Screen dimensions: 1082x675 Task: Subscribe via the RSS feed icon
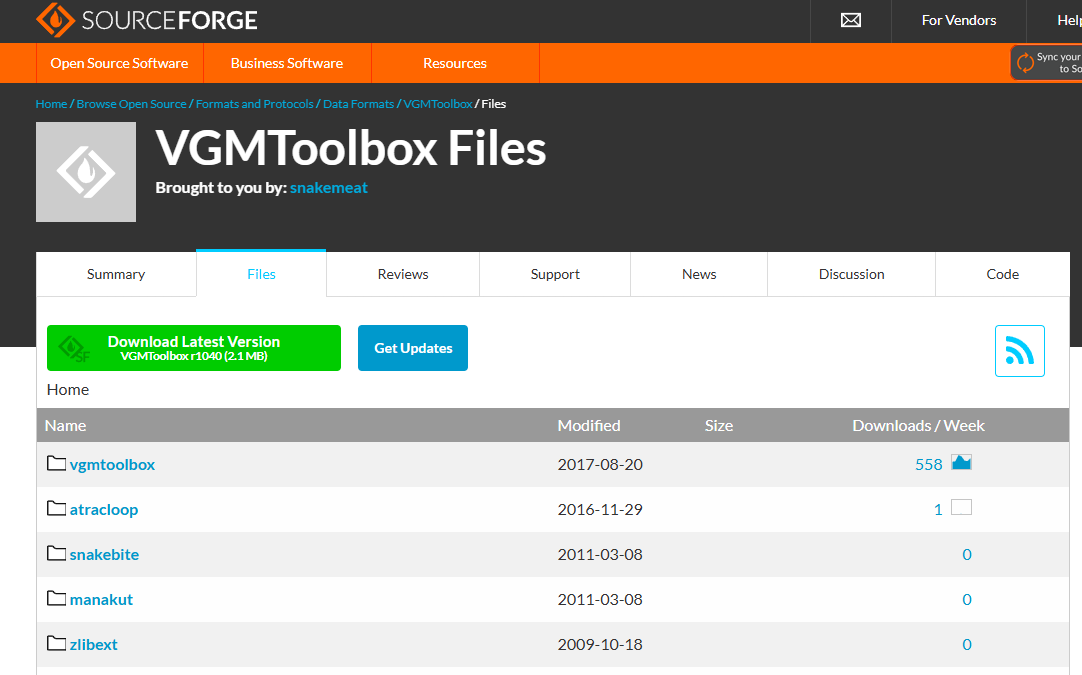click(x=1019, y=350)
